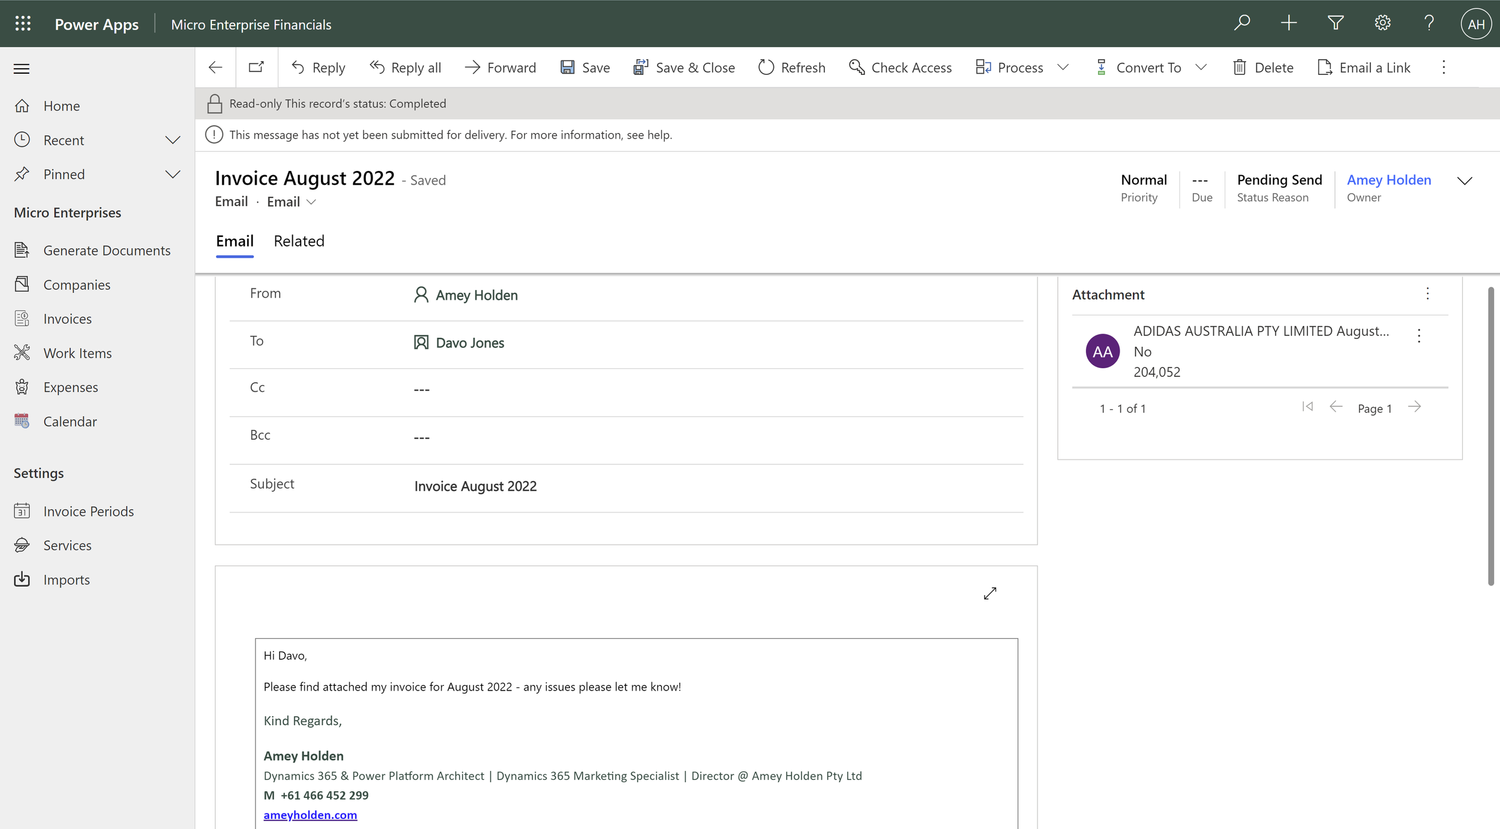
Task: Switch to the Related tab
Action: point(298,241)
